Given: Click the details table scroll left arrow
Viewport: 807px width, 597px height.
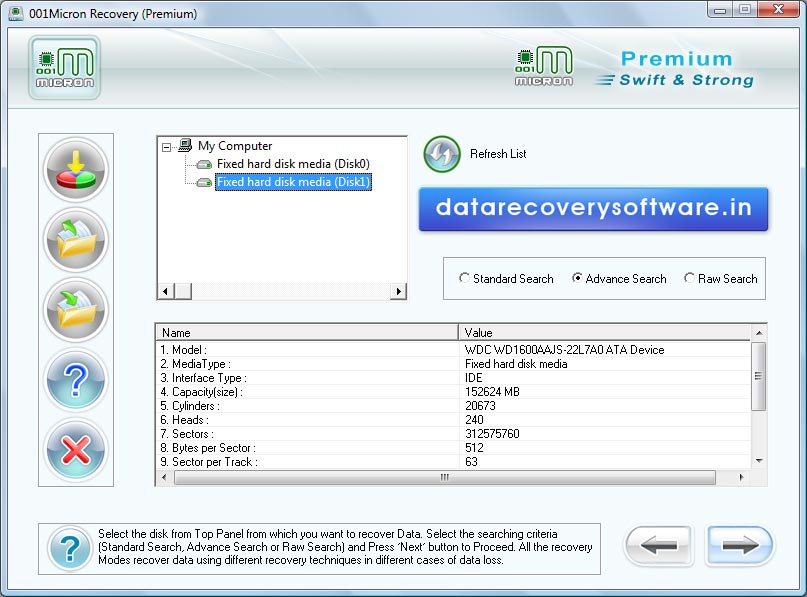Looking at the screenshot, I should (164, 478).
